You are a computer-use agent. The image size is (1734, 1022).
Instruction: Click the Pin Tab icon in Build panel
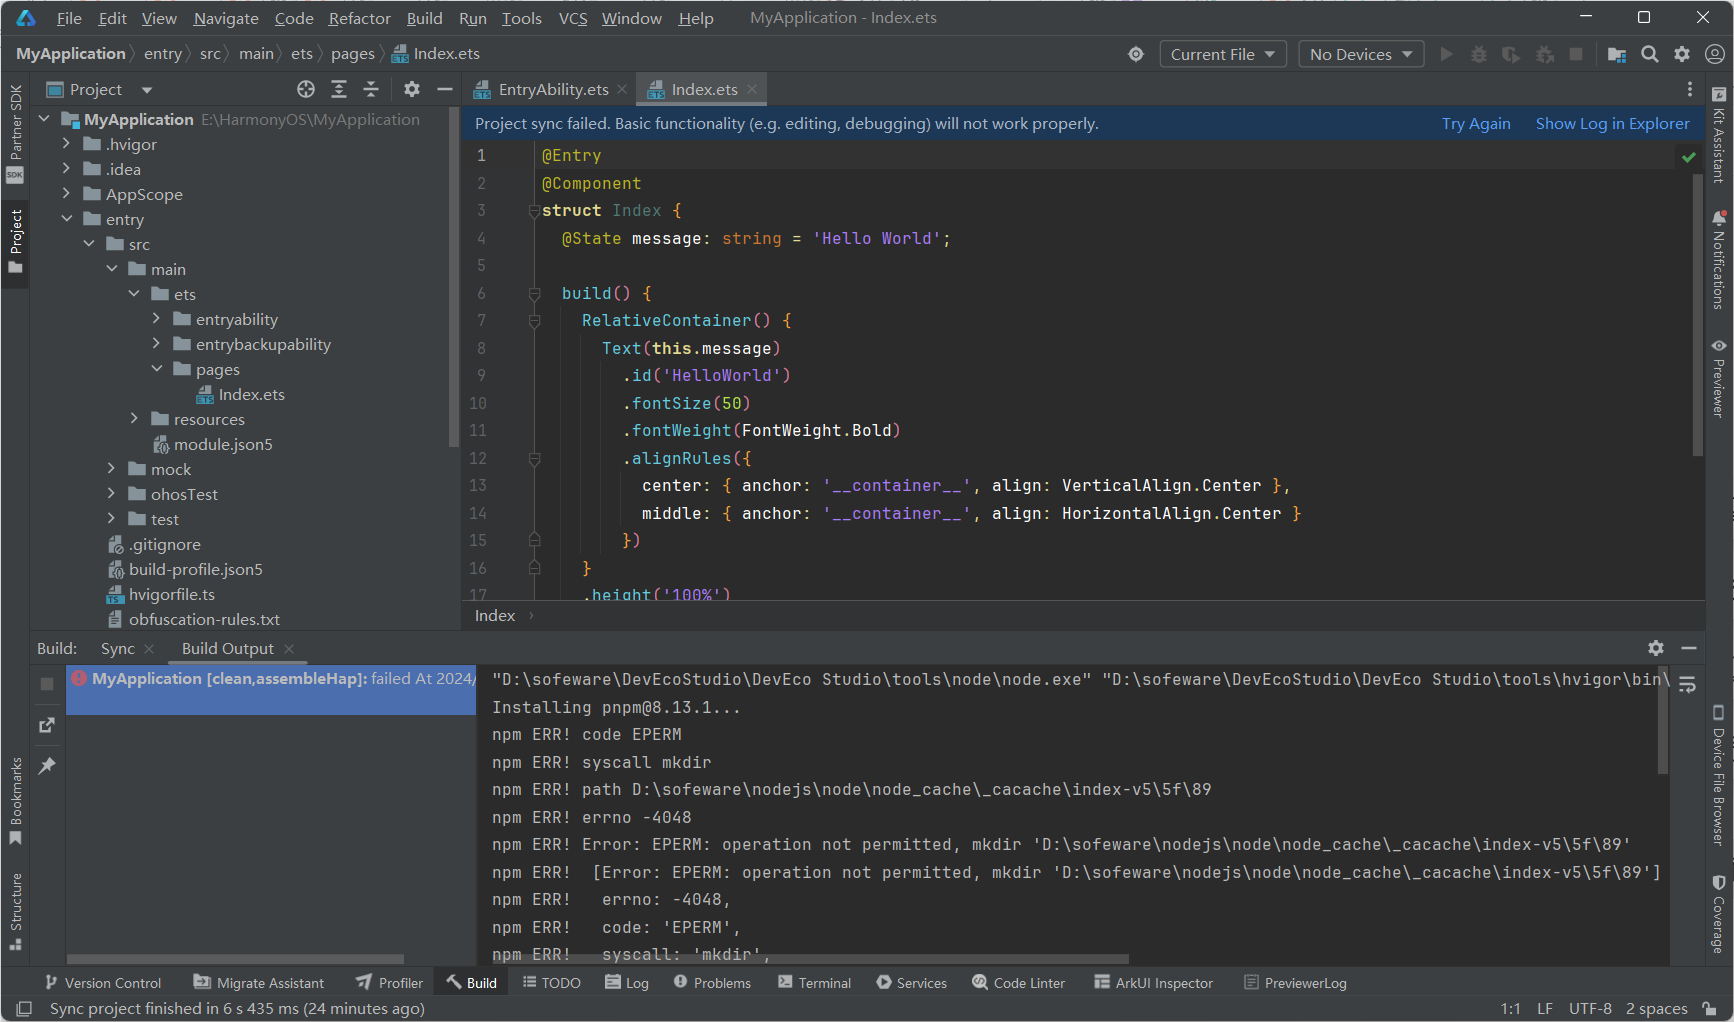(x=46, y=766)
